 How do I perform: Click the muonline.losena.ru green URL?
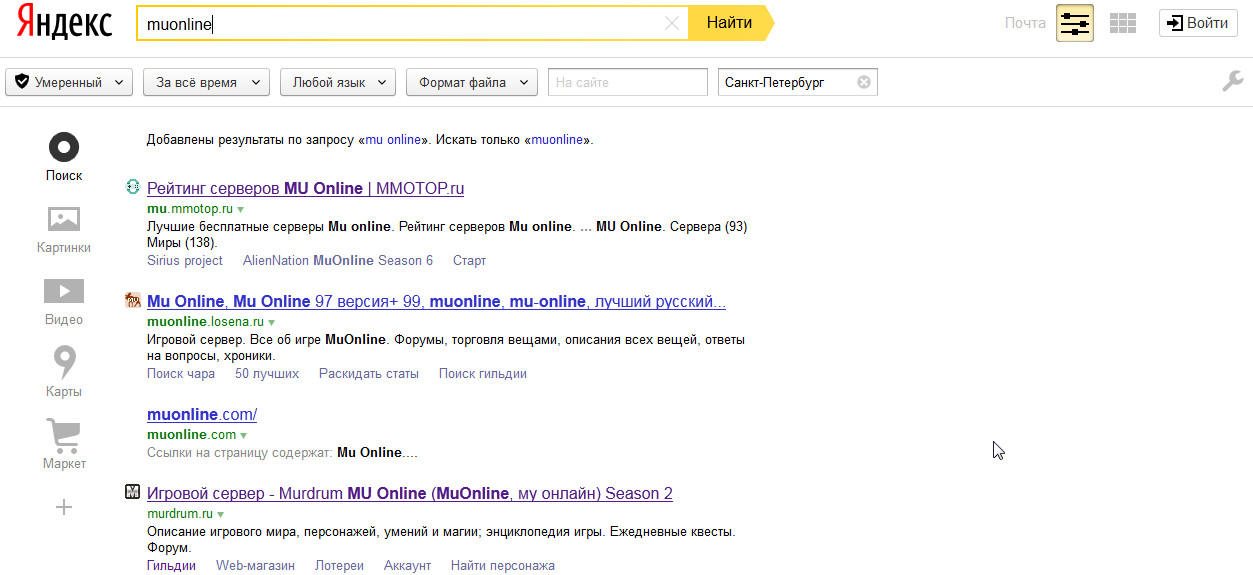click(205, 322)
